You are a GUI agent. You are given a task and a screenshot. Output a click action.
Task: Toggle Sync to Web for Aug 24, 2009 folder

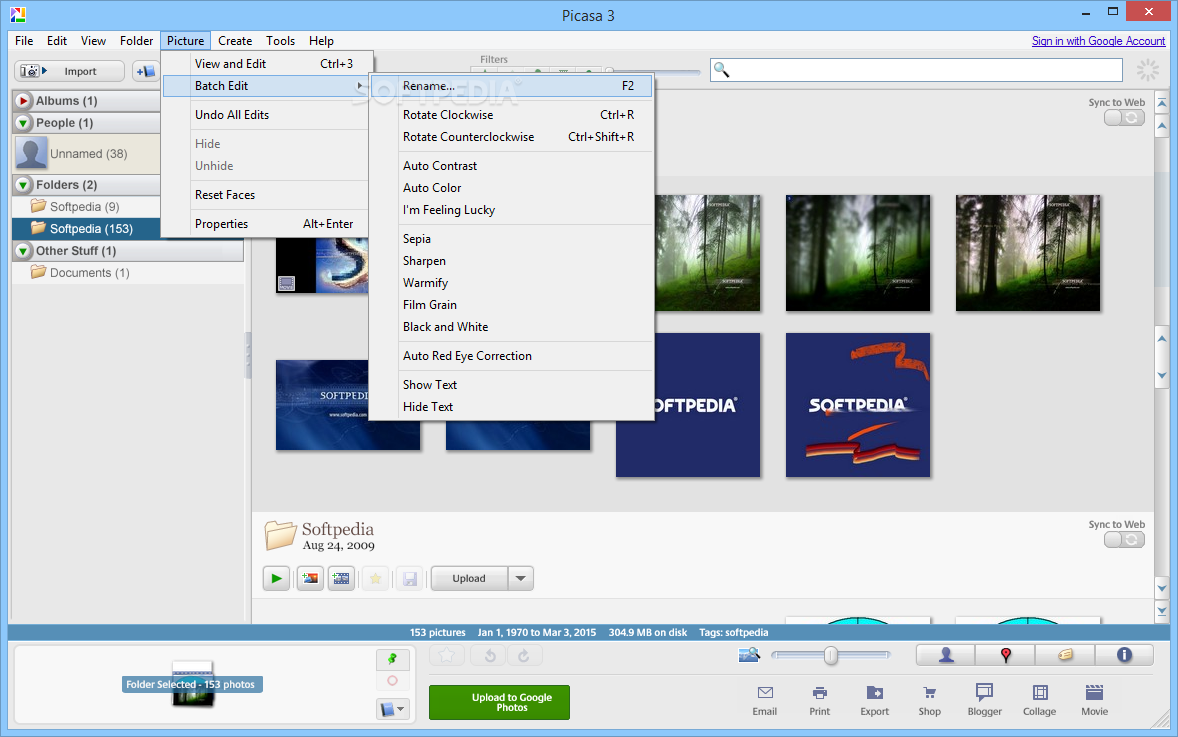[1124, 539]
